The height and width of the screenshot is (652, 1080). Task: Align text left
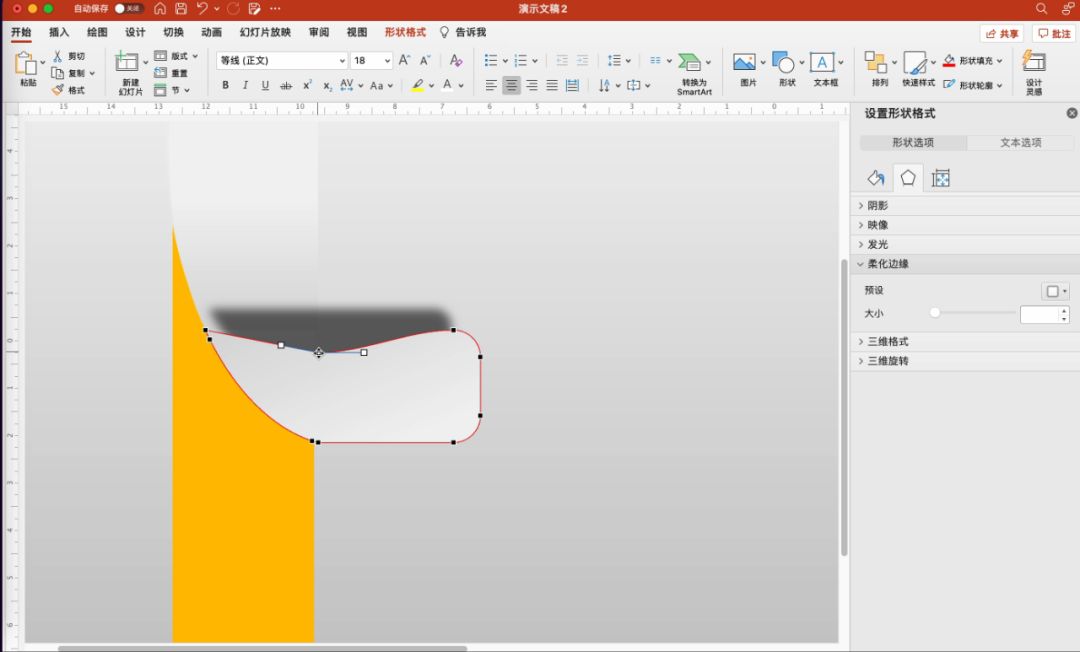(490, 85)
